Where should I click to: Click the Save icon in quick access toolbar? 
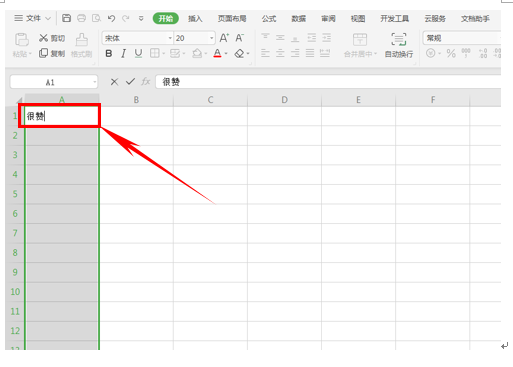point(67,18)
